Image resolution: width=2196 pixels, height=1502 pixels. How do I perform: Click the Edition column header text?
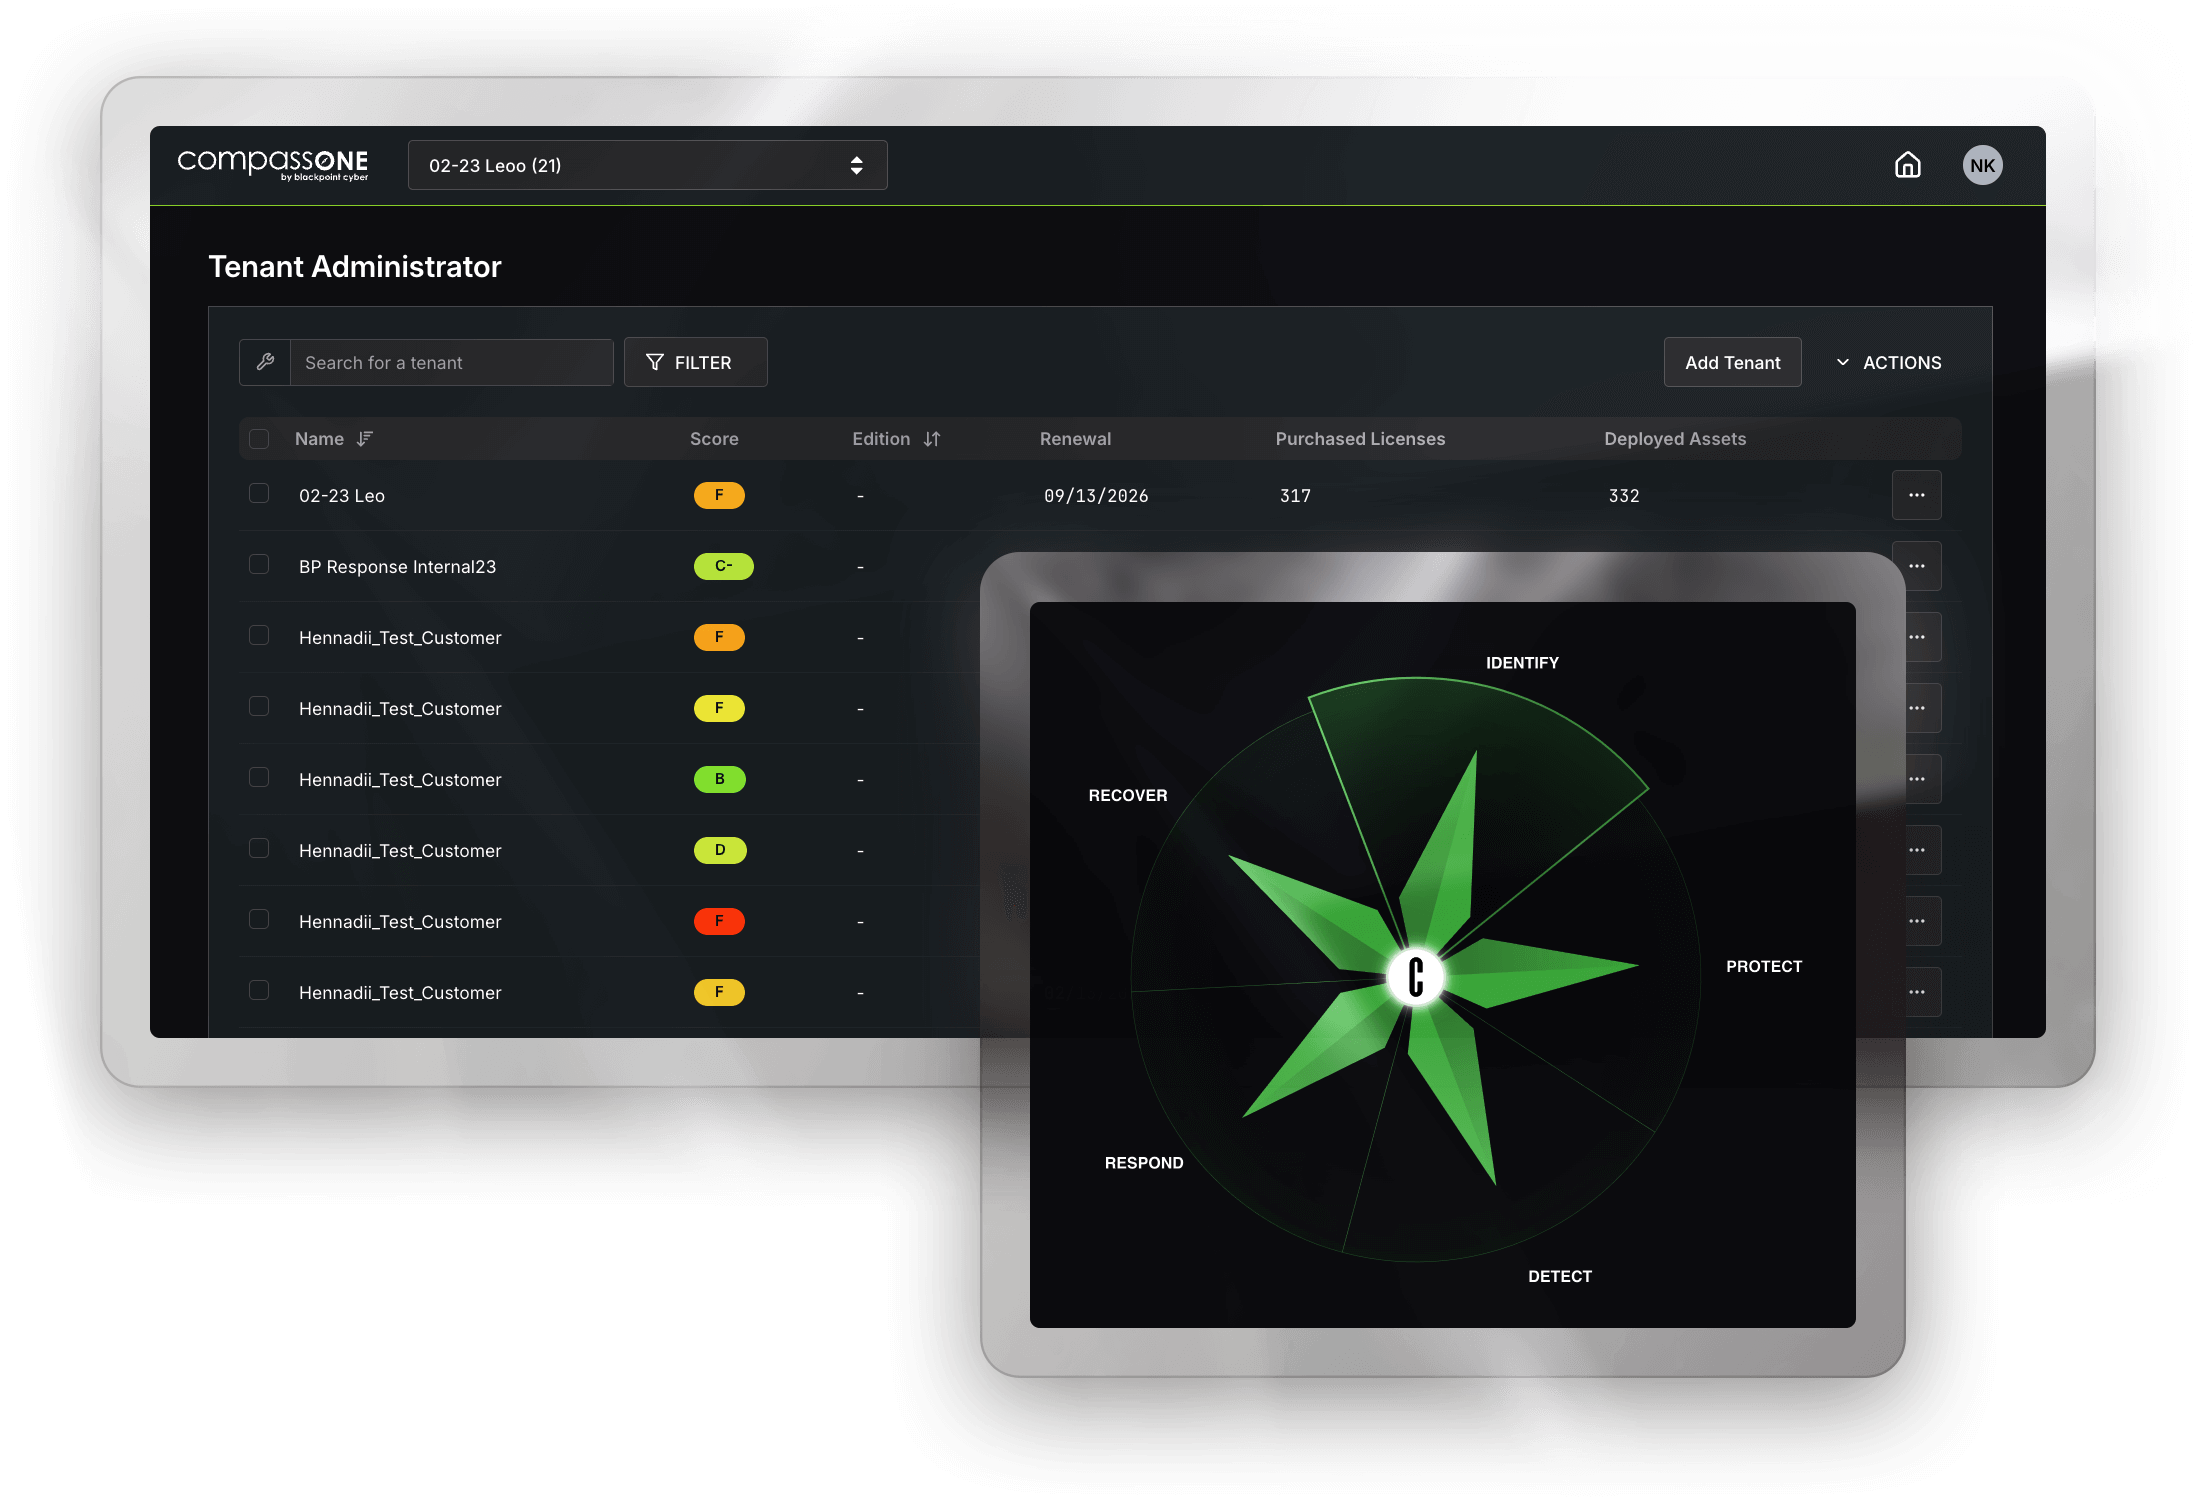tap(881, 439)
